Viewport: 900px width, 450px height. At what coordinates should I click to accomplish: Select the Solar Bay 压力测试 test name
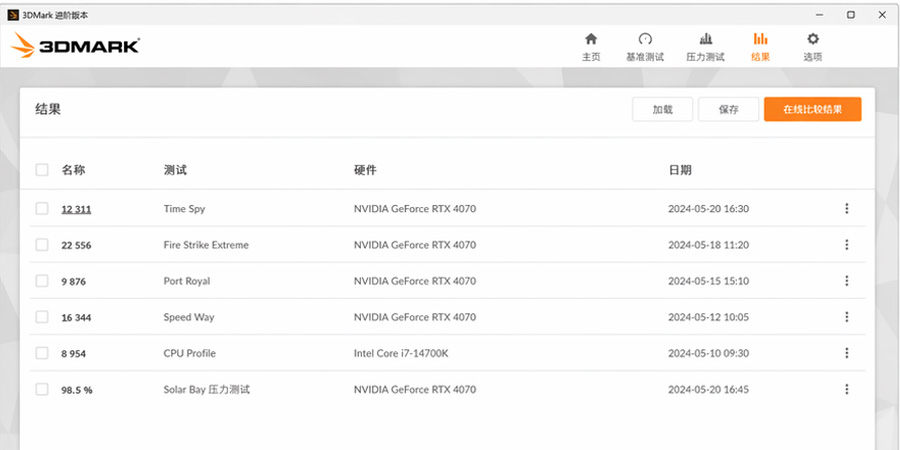207,390
